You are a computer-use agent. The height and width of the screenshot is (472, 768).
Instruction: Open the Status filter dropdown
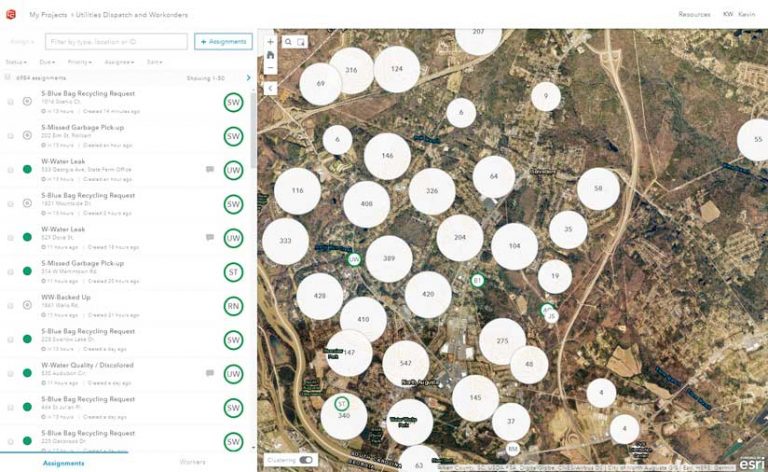click(16, 62)
